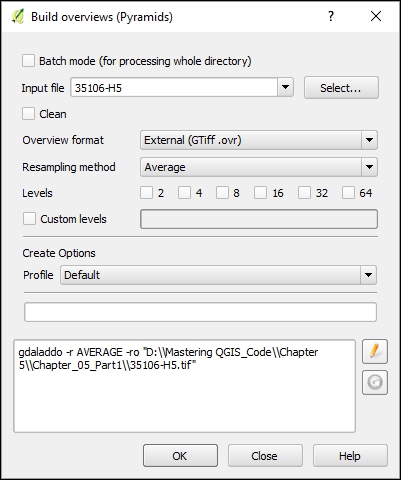Expand the Overview format dropdown

click(369, 140)
